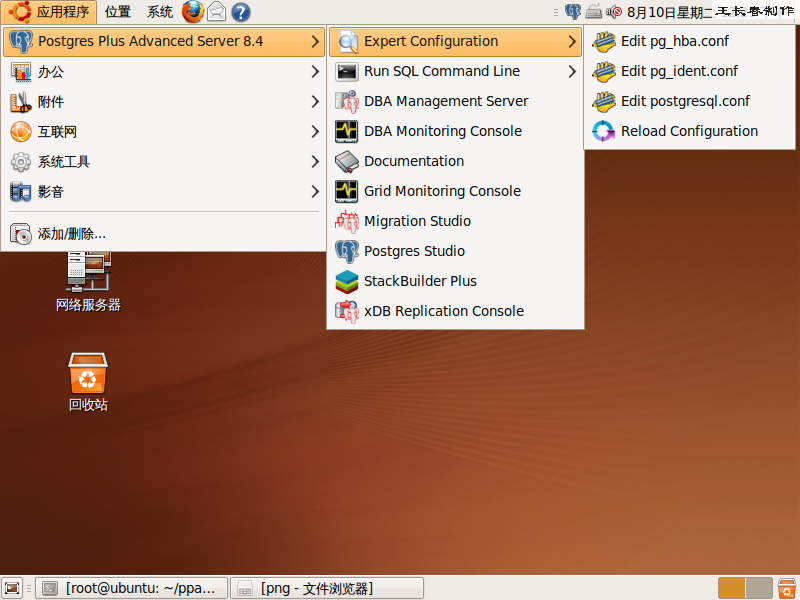Click the StackBuilder Plus layered cube icon
The height and width of the screenshot is (600, 800).
coord(347,282)
